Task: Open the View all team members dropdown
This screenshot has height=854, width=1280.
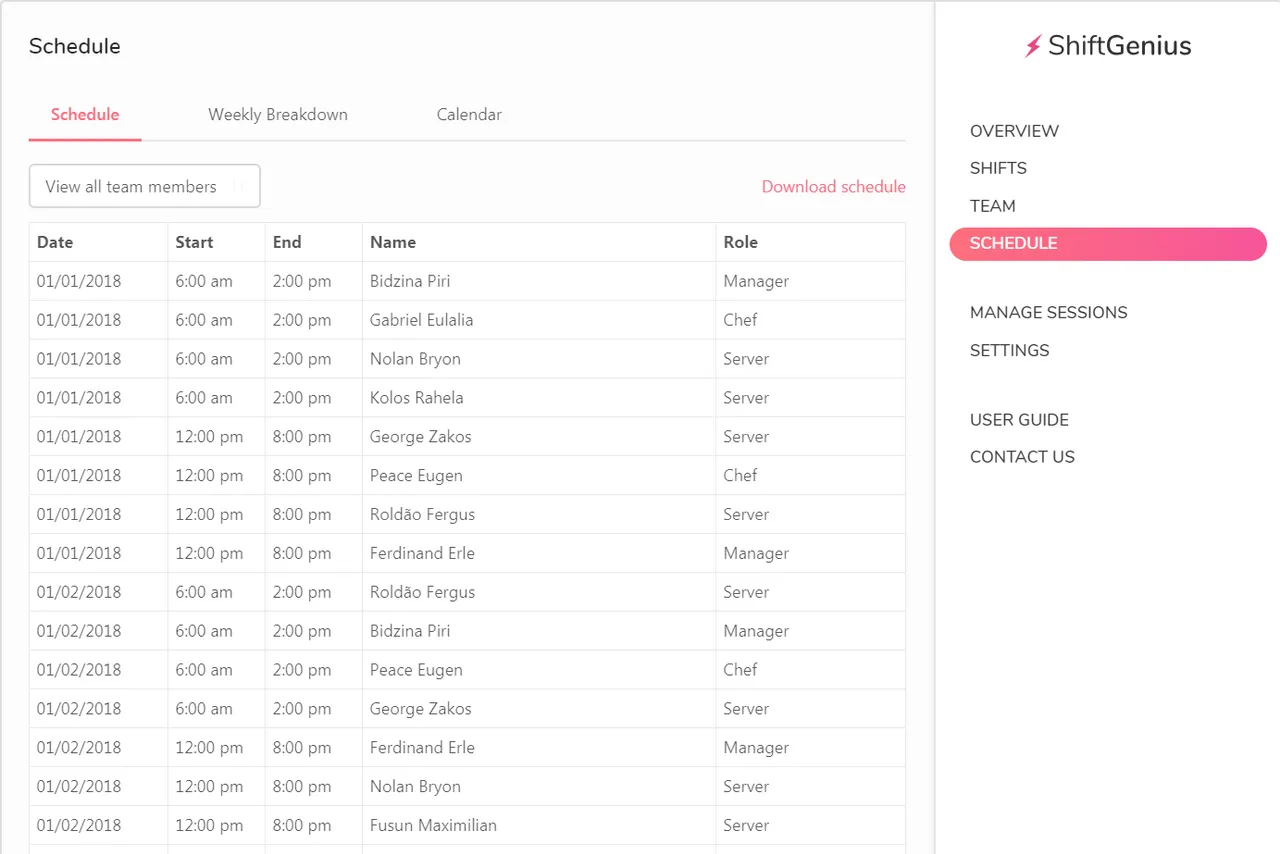Action: [145, 186]
